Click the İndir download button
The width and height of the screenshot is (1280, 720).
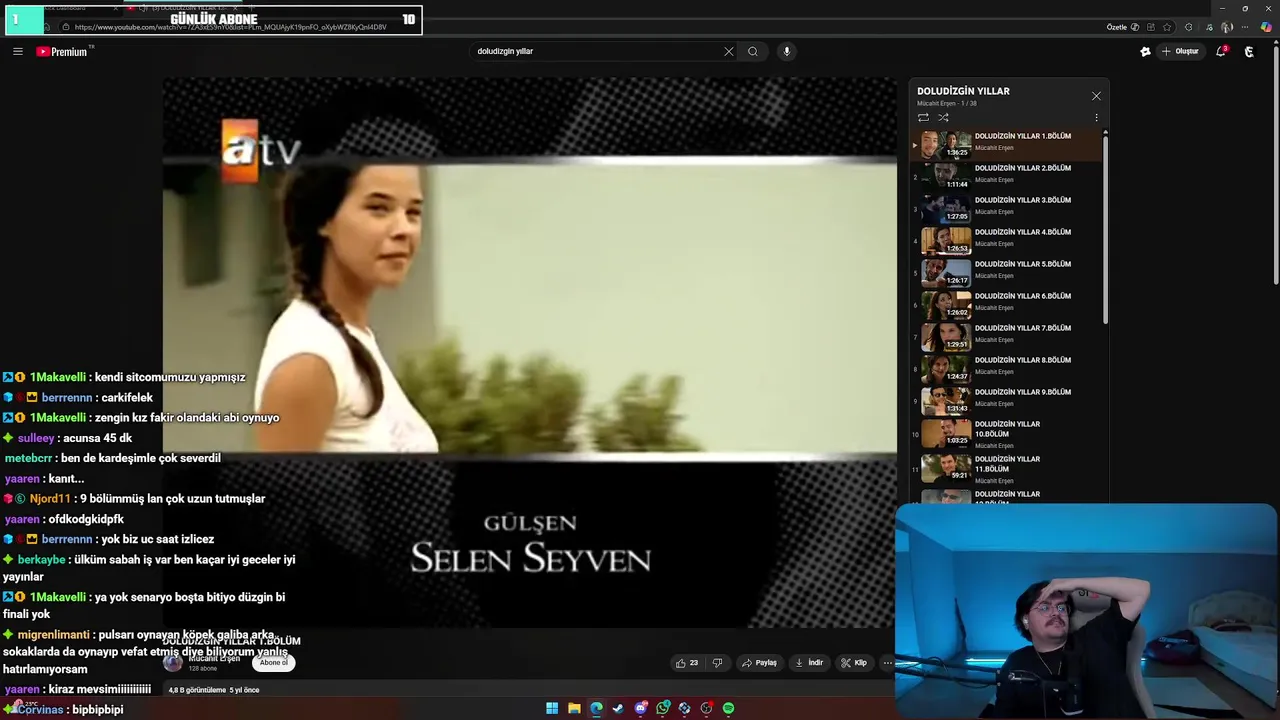coord(809,662)
